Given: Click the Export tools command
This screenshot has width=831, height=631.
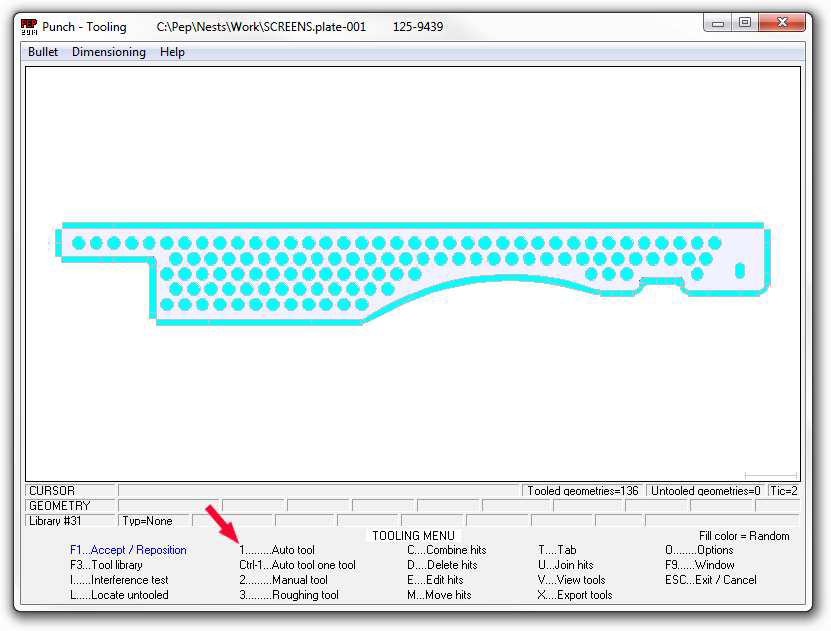Looking at the screenshot, I should [575, 595].
